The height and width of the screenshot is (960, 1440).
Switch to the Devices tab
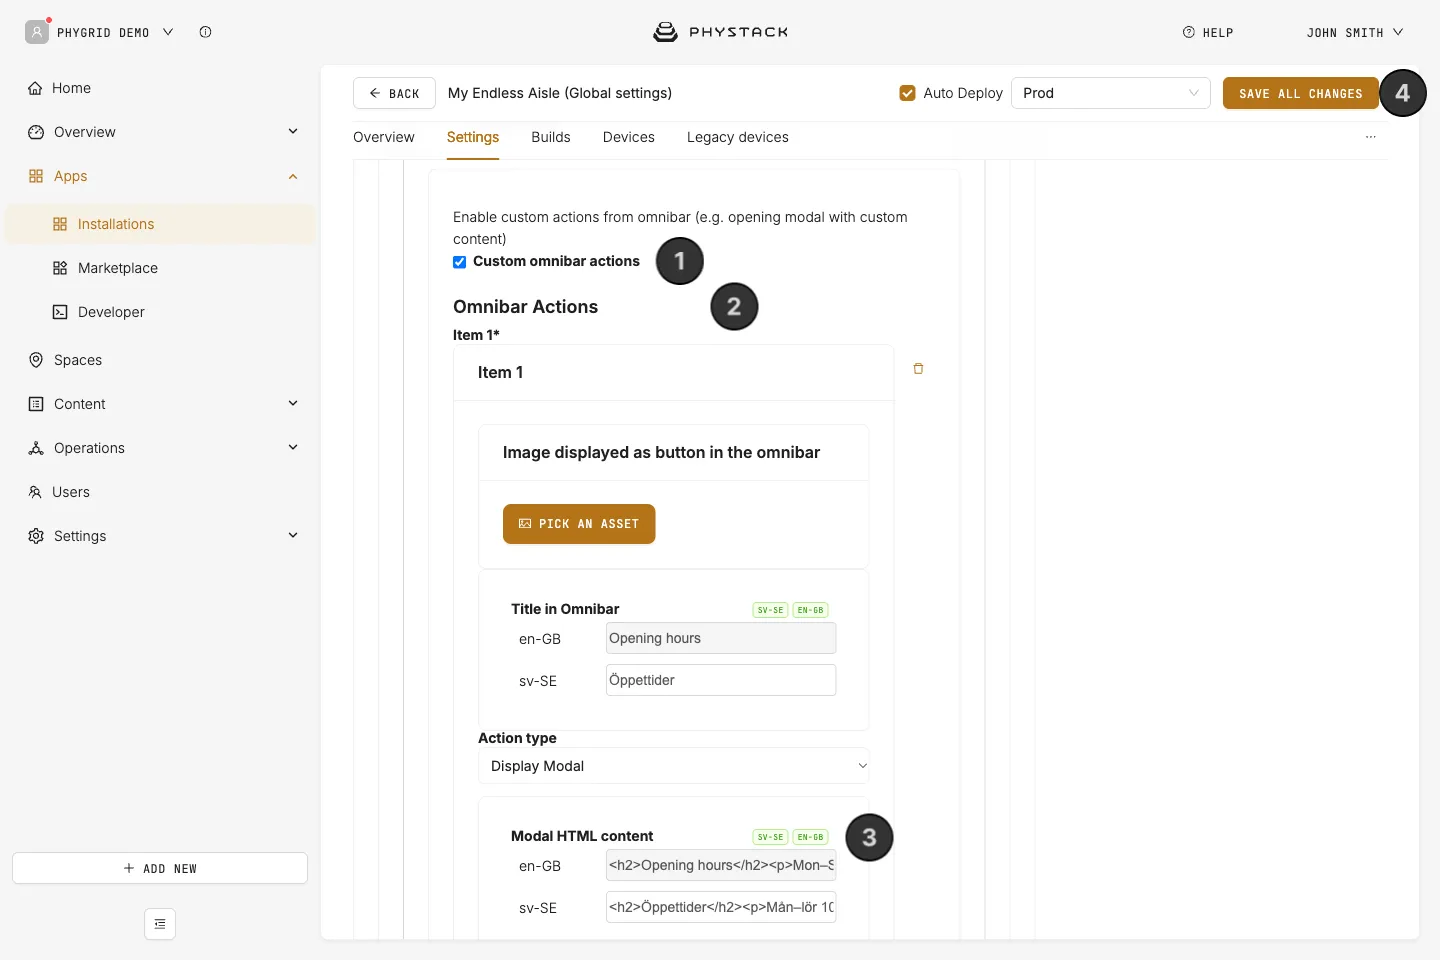click(629, 137)
